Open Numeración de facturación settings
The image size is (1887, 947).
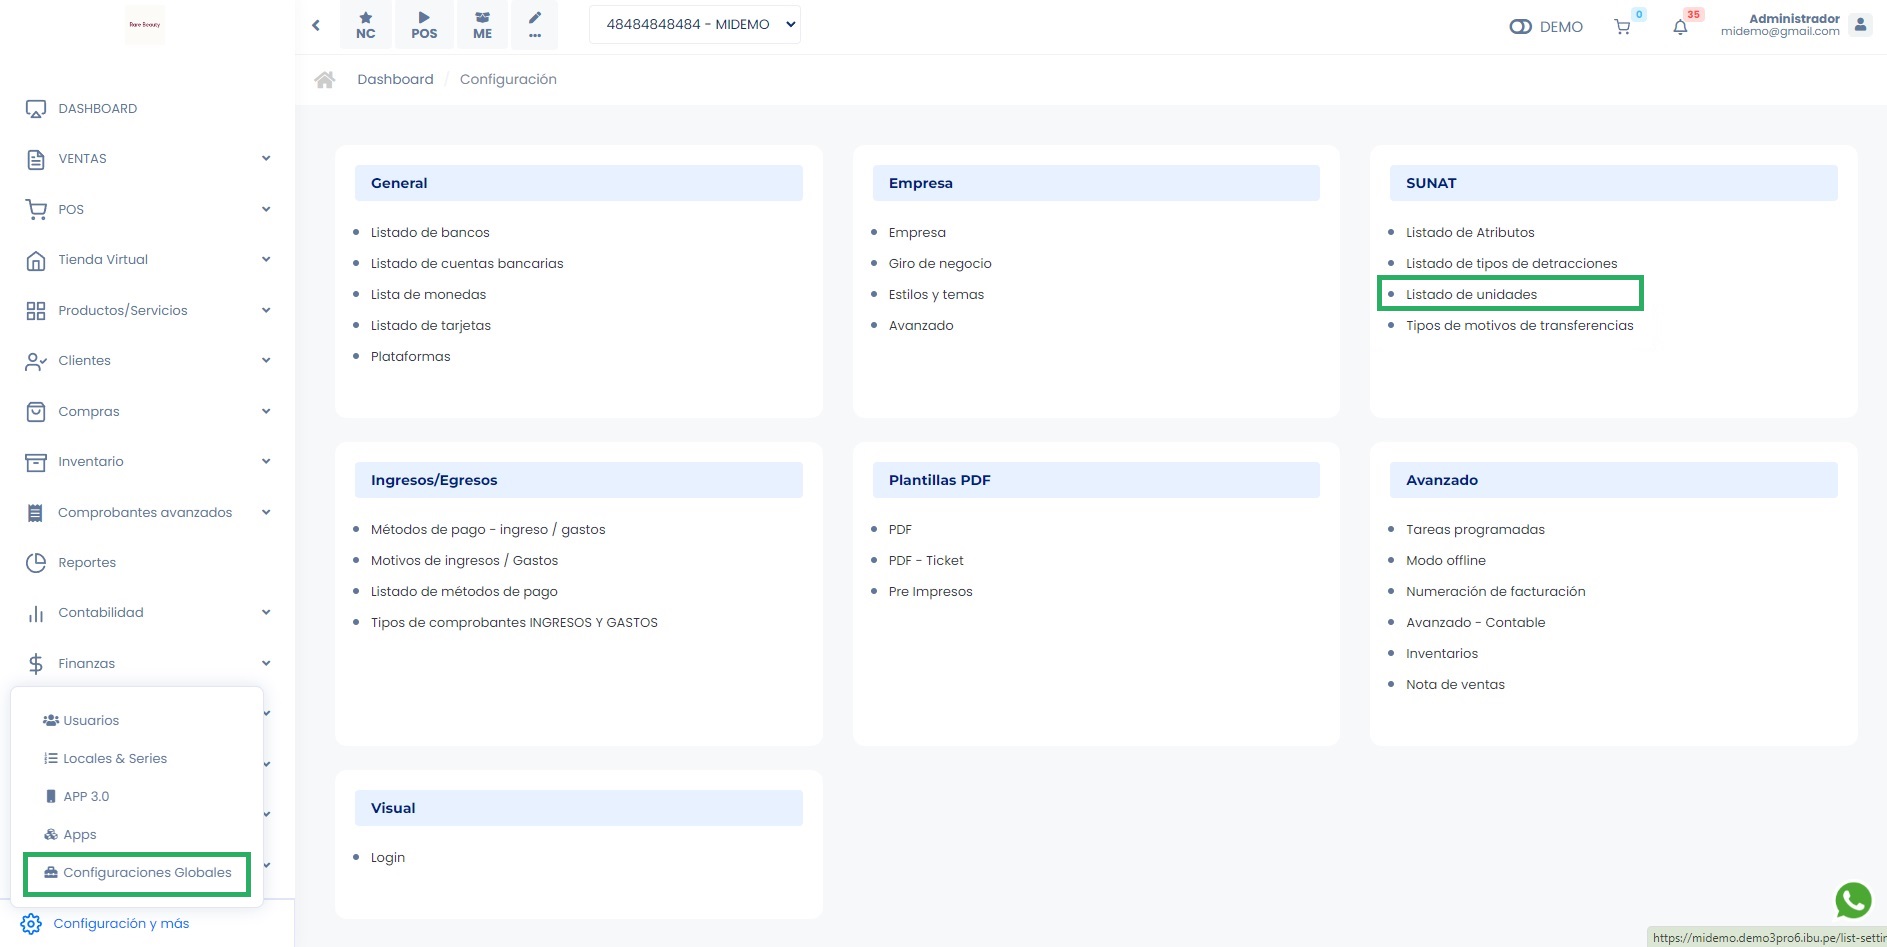coord(1495,592)
